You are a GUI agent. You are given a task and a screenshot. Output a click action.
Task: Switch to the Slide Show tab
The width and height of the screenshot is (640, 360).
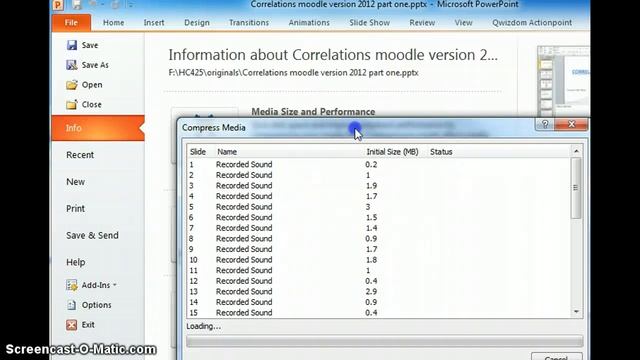369,23
